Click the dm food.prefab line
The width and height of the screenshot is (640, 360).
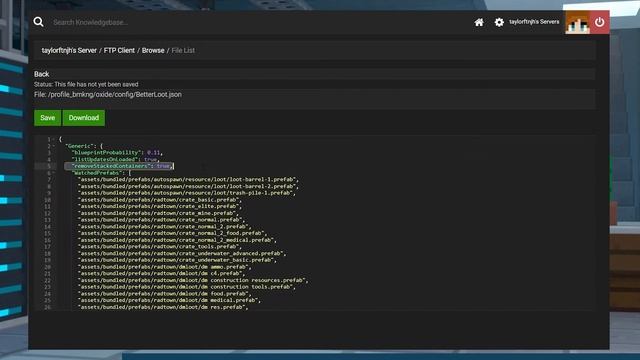[164, 293]
